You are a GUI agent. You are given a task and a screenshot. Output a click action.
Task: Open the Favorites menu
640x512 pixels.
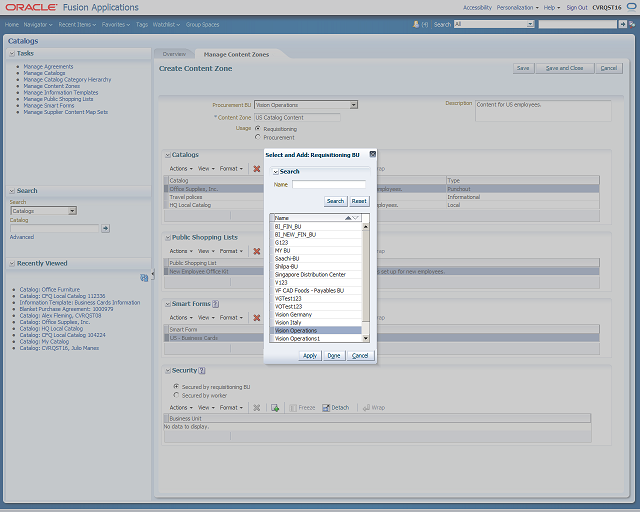tap(116, 24)
